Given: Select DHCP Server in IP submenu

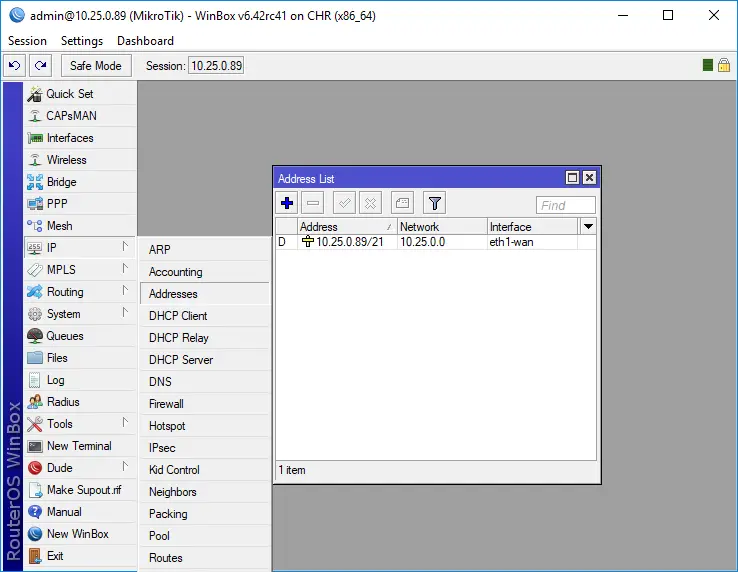Looking at the screenshot, I should [205, 360].
